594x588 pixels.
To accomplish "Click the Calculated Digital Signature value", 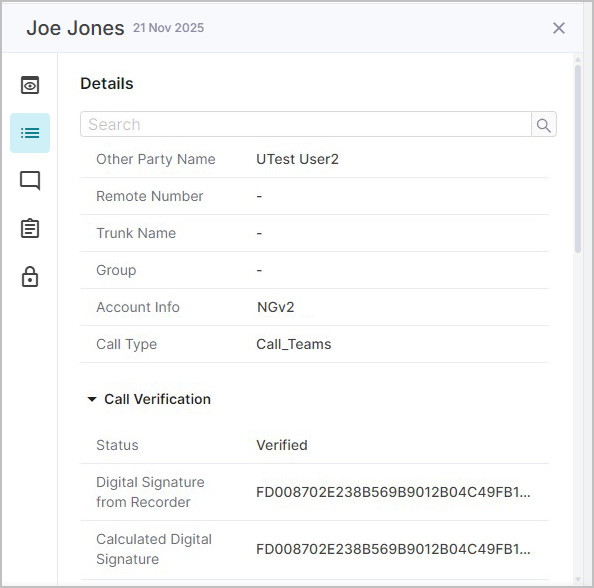I will click(x=393, y=549).
